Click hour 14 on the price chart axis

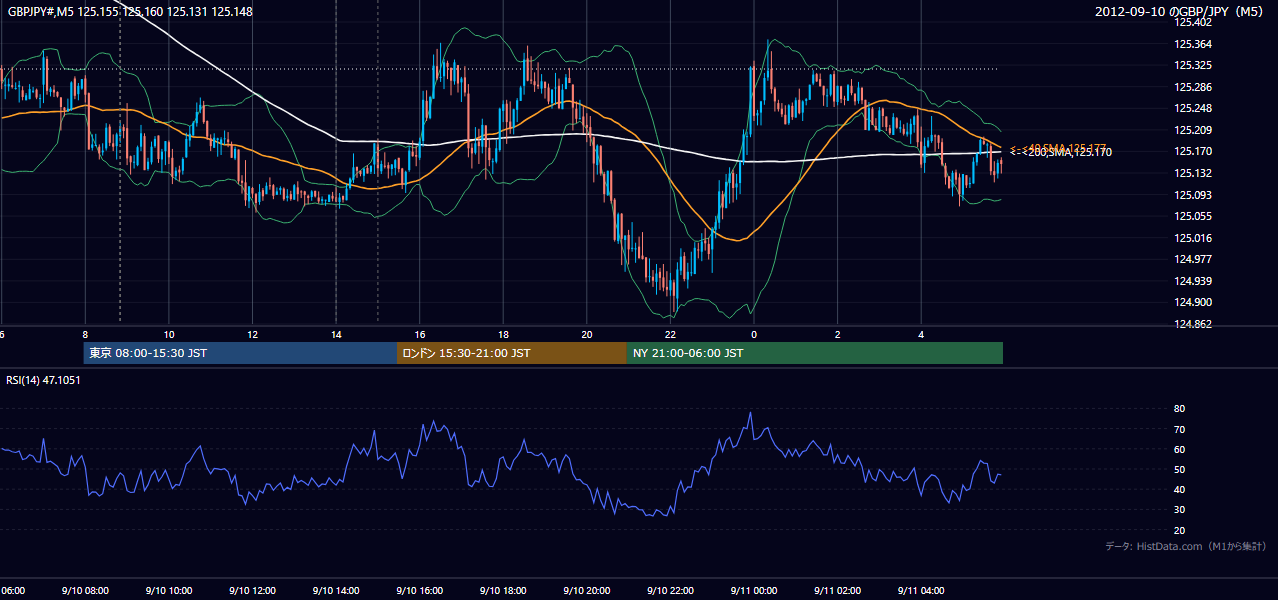click(336, 334)
